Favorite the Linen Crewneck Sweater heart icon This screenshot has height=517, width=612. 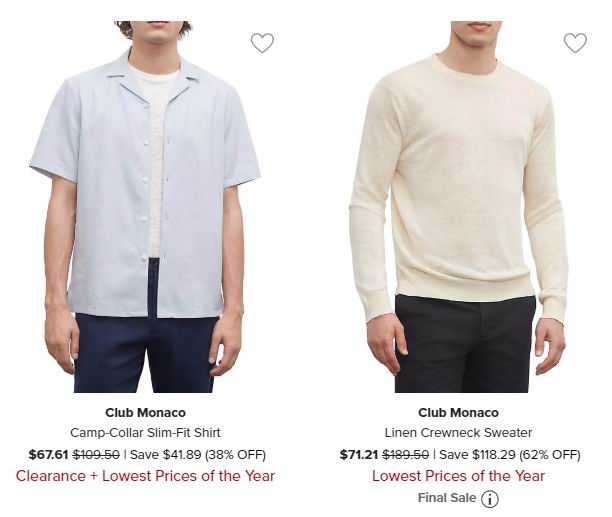575,43
